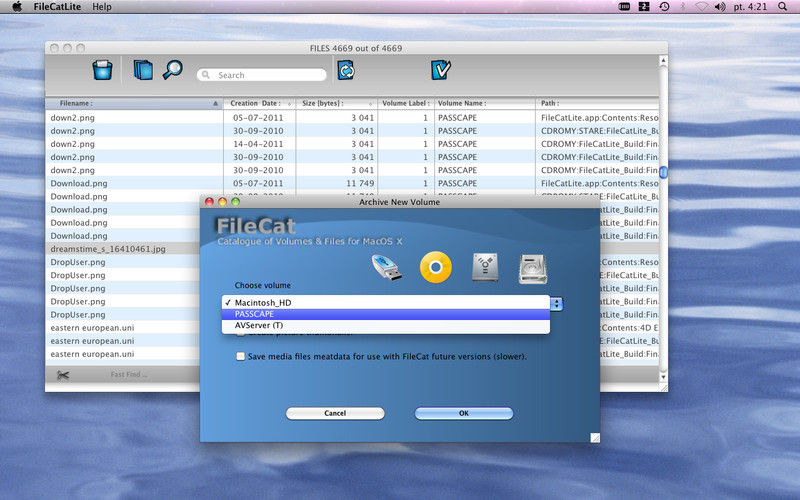Open the Help menu

102,7
